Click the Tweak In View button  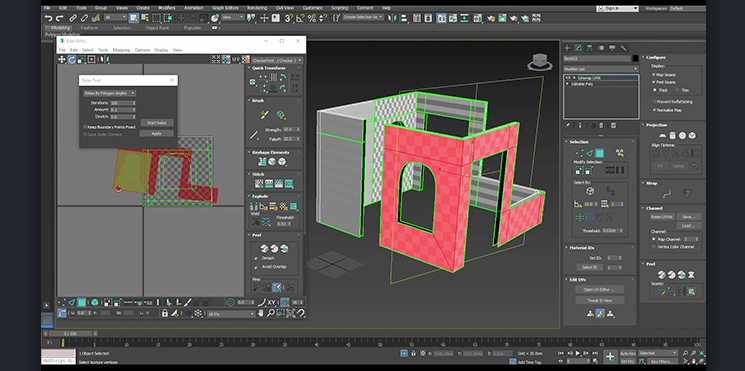[x=600, y=300]
